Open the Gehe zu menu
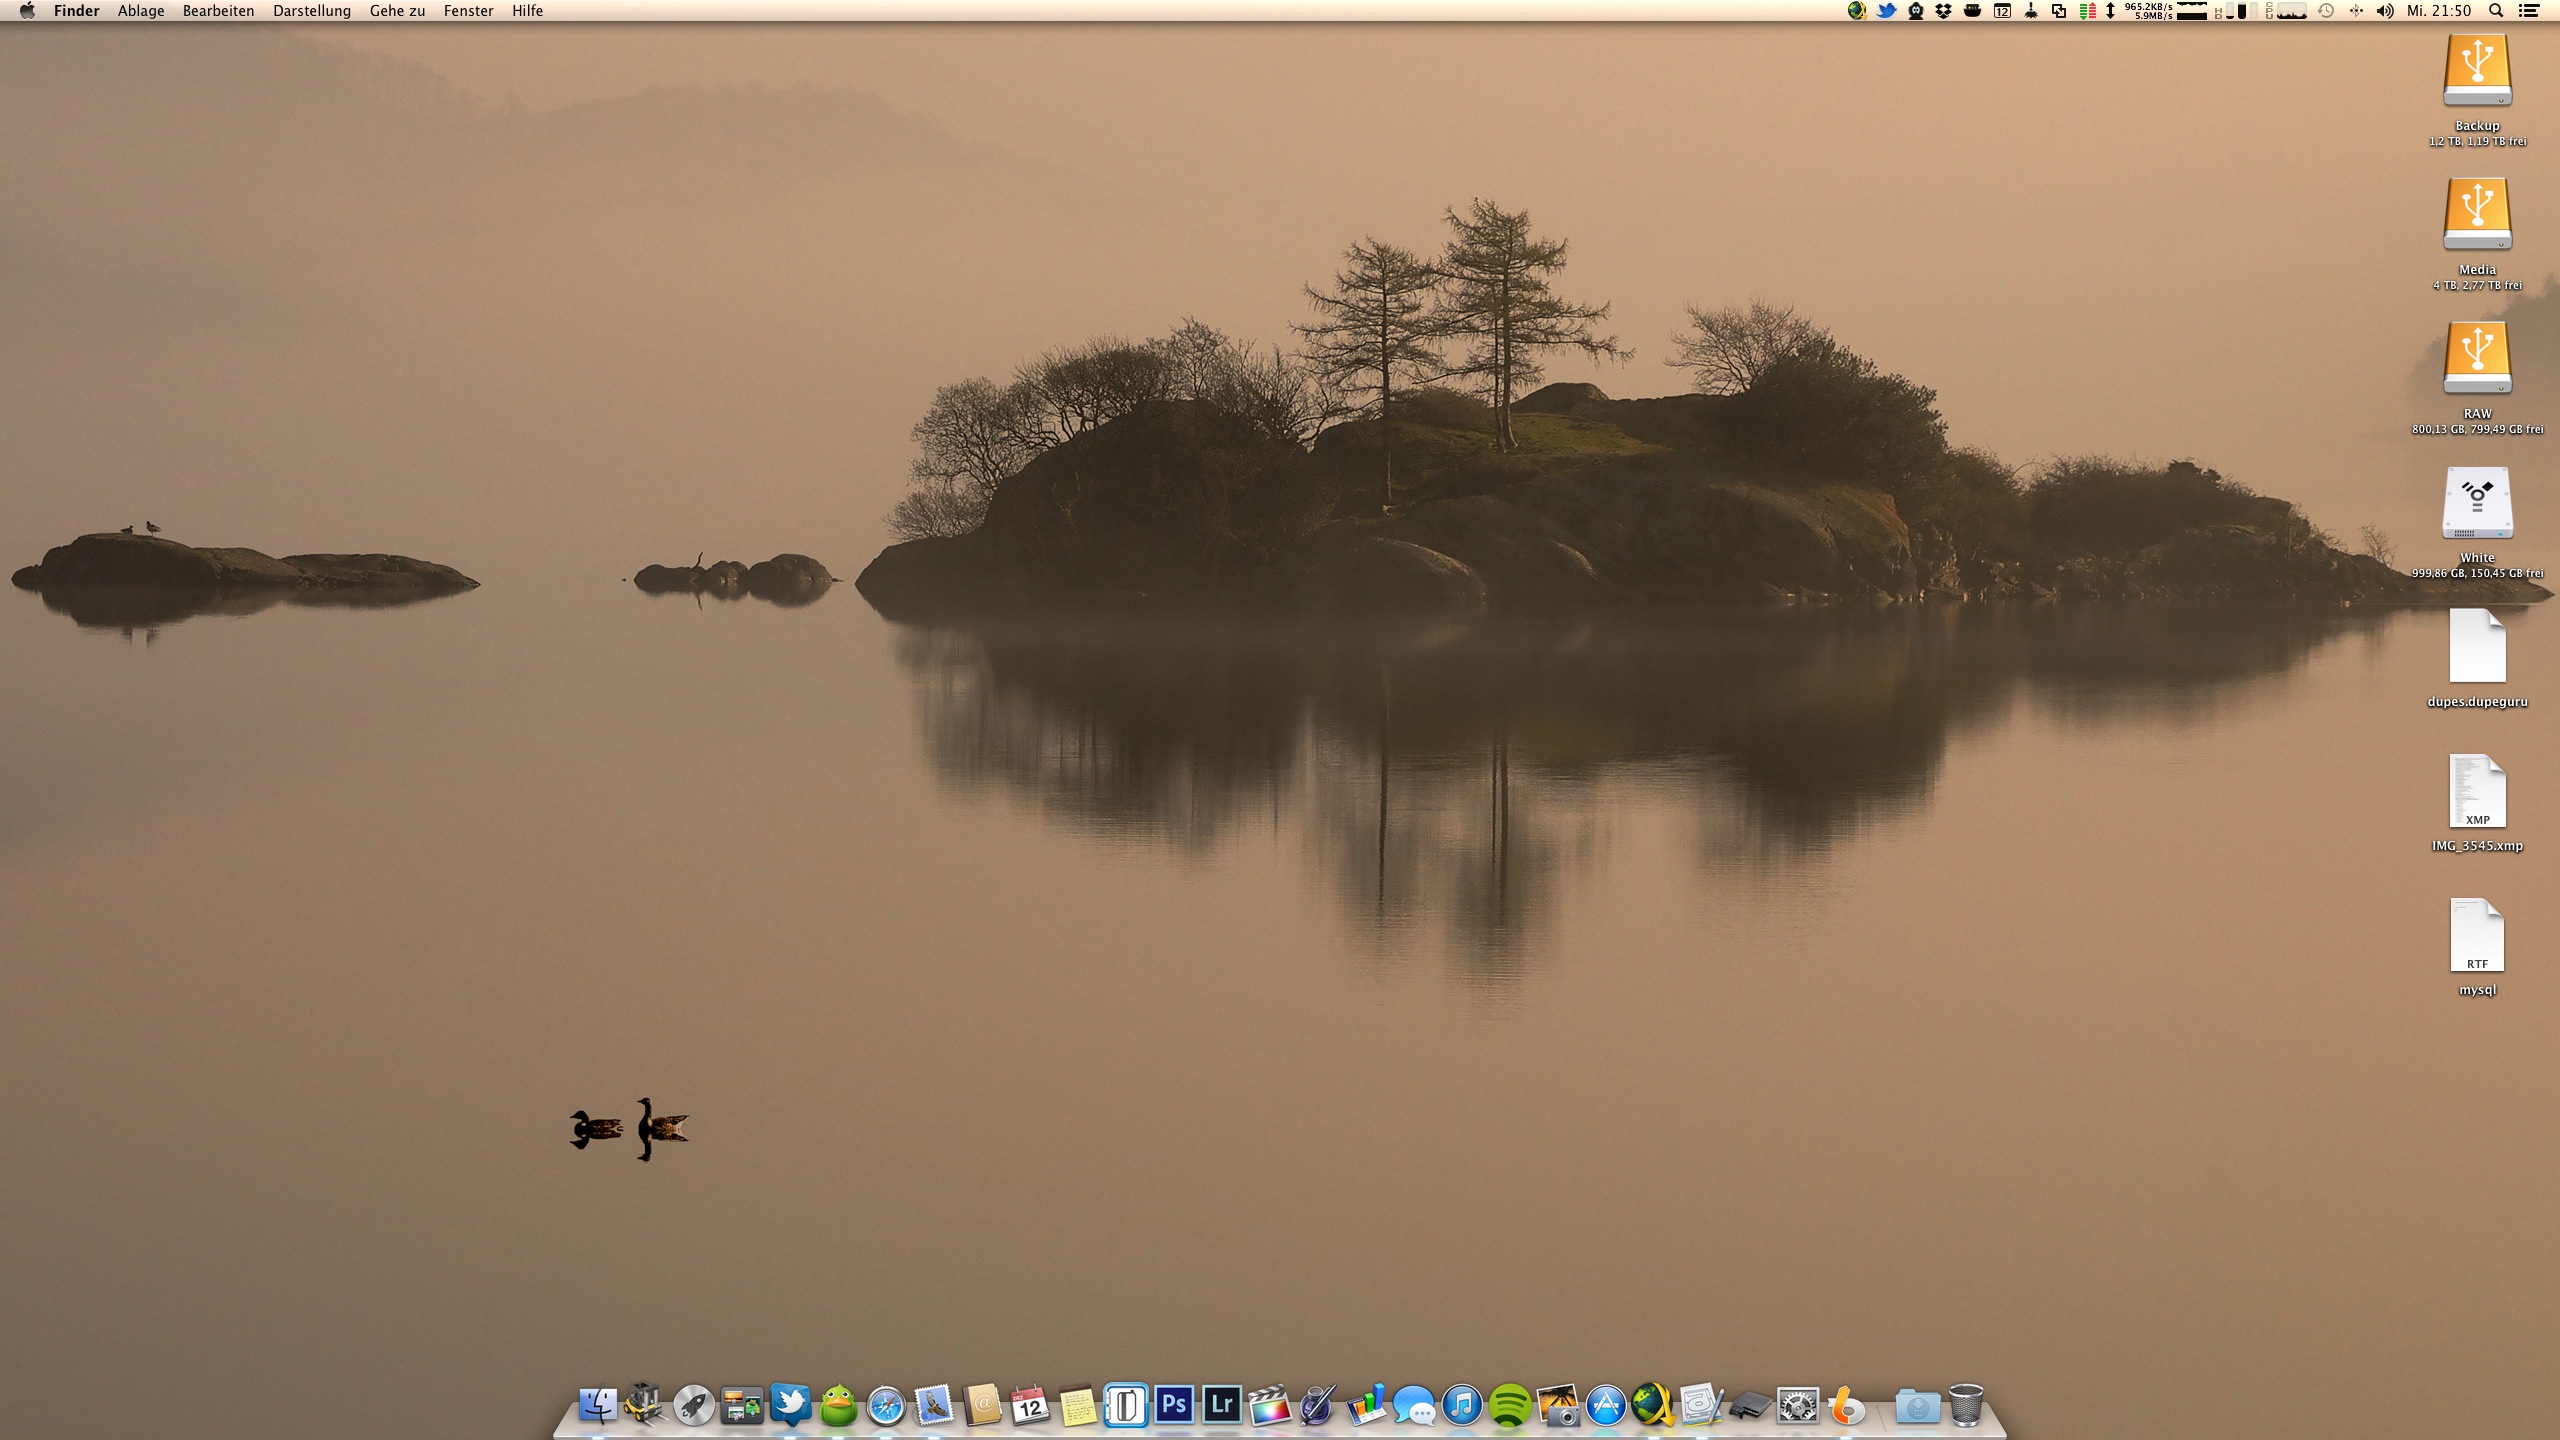 [x=397, y=11]
